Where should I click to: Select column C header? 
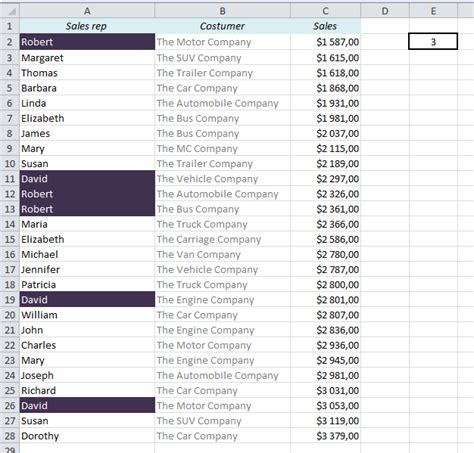(x=326, y=11)
